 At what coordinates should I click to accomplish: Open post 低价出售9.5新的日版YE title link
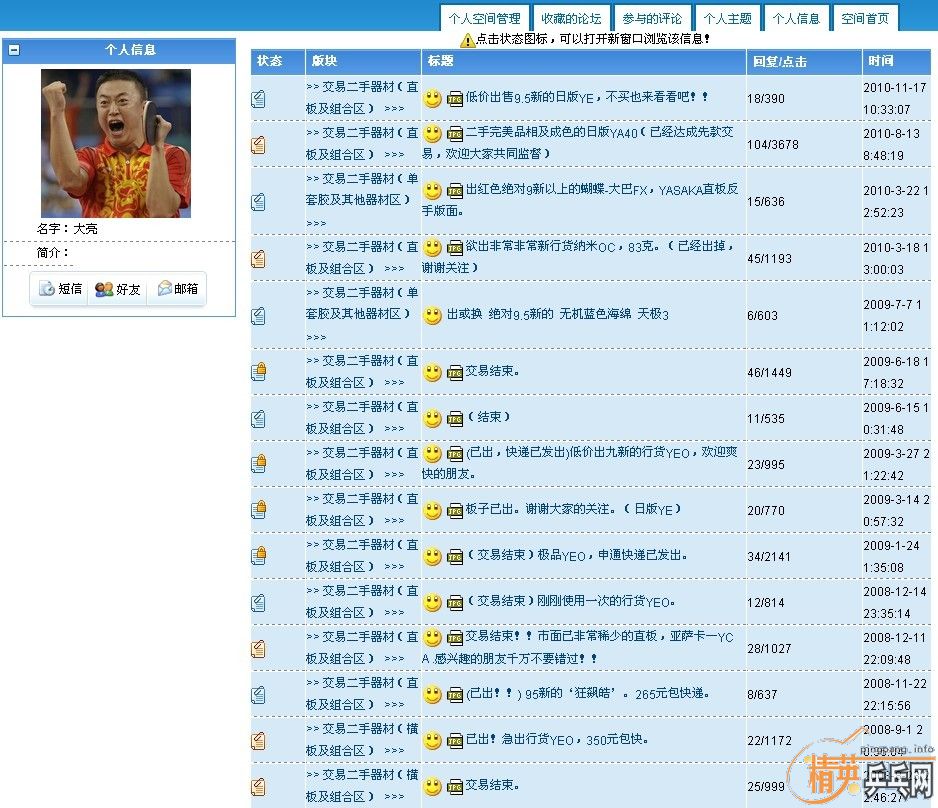pyautogui.click(x=587, y=98)
